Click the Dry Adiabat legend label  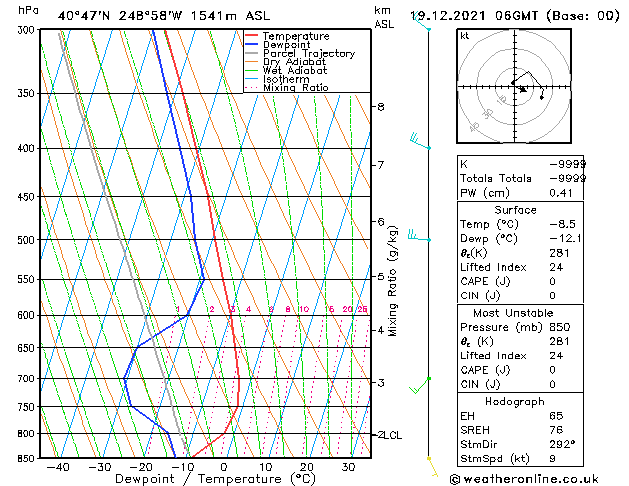click(x=294, y=62)
